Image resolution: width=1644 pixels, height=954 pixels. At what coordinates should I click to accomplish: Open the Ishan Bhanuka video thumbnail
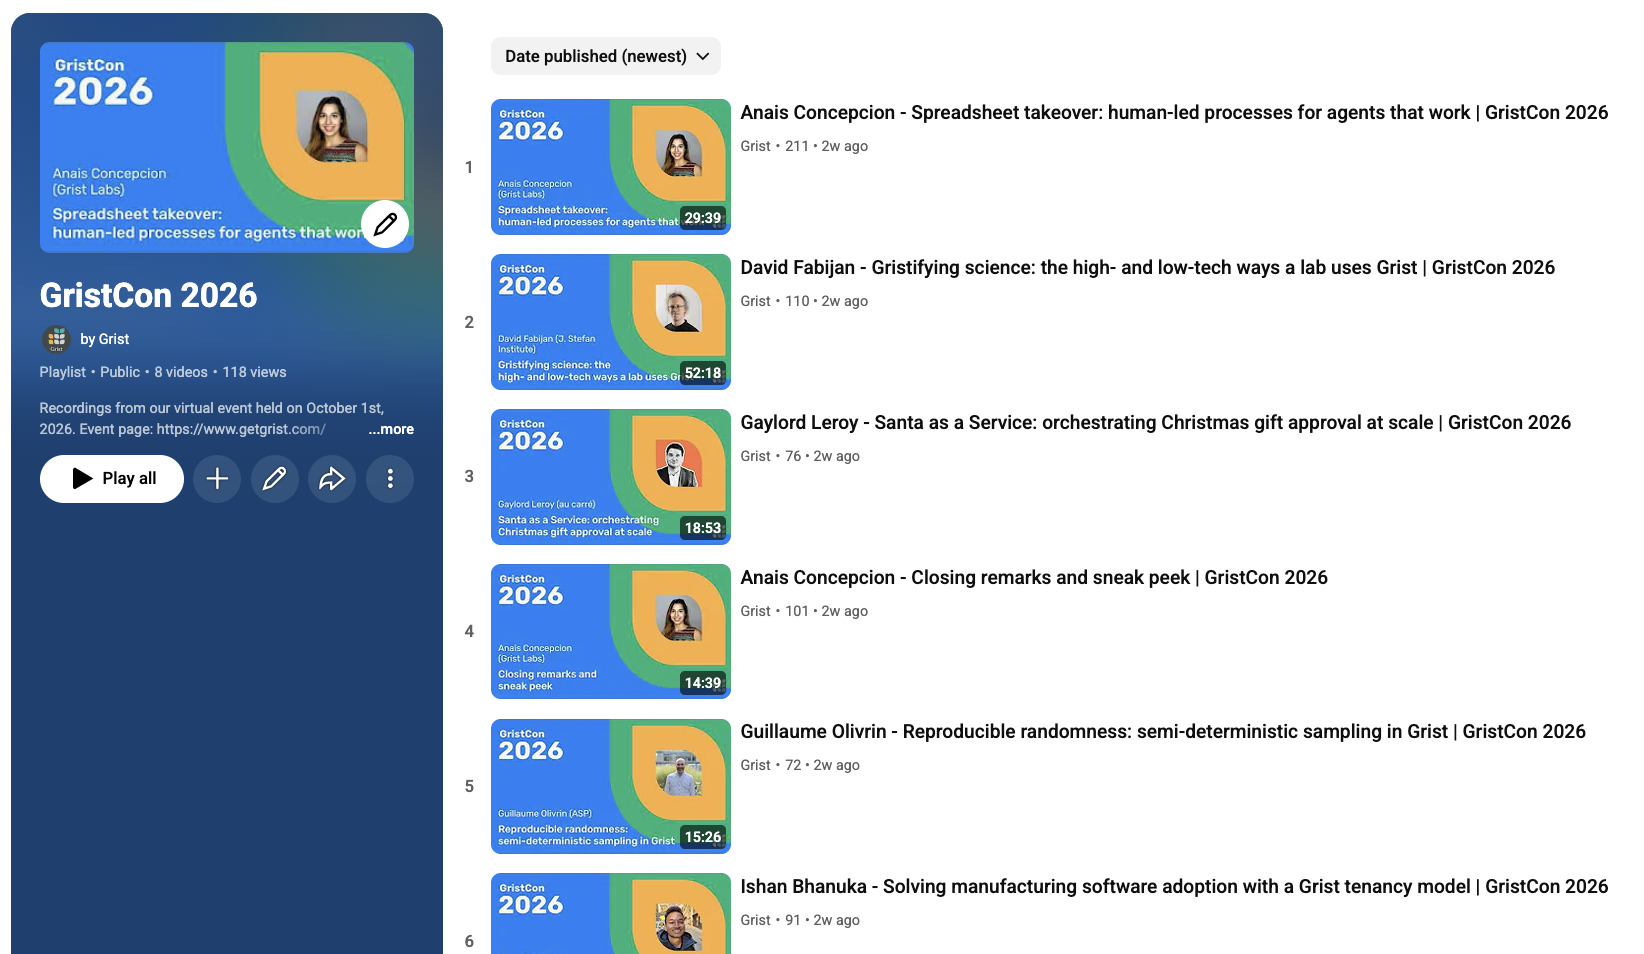pos(611,913)
